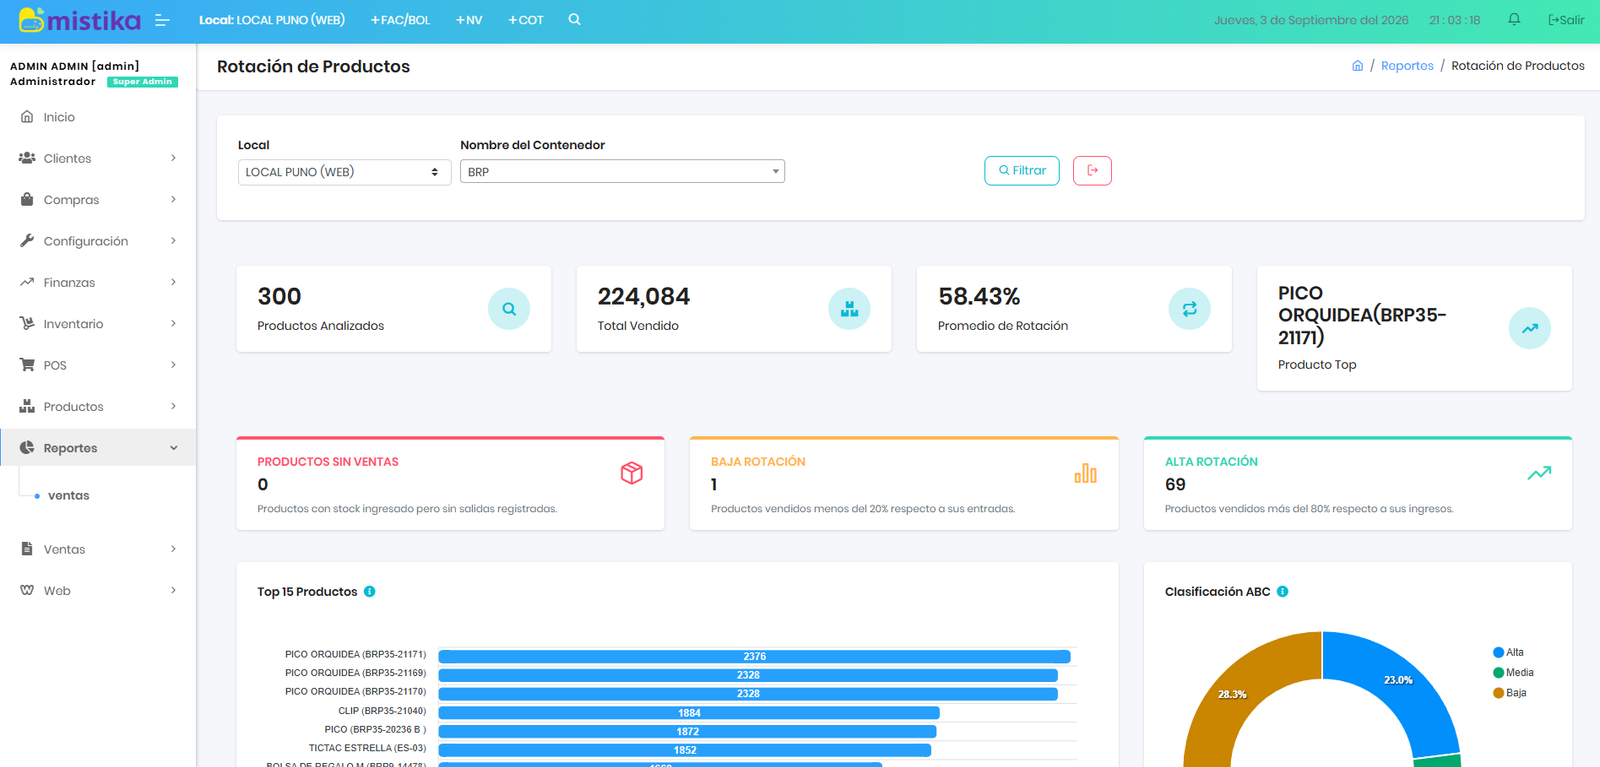Image resolution: width=1600 pixels, height=767 pixels.
Task: Click the Clientes people icon in sidebar
Action: (x=27, y=158)
